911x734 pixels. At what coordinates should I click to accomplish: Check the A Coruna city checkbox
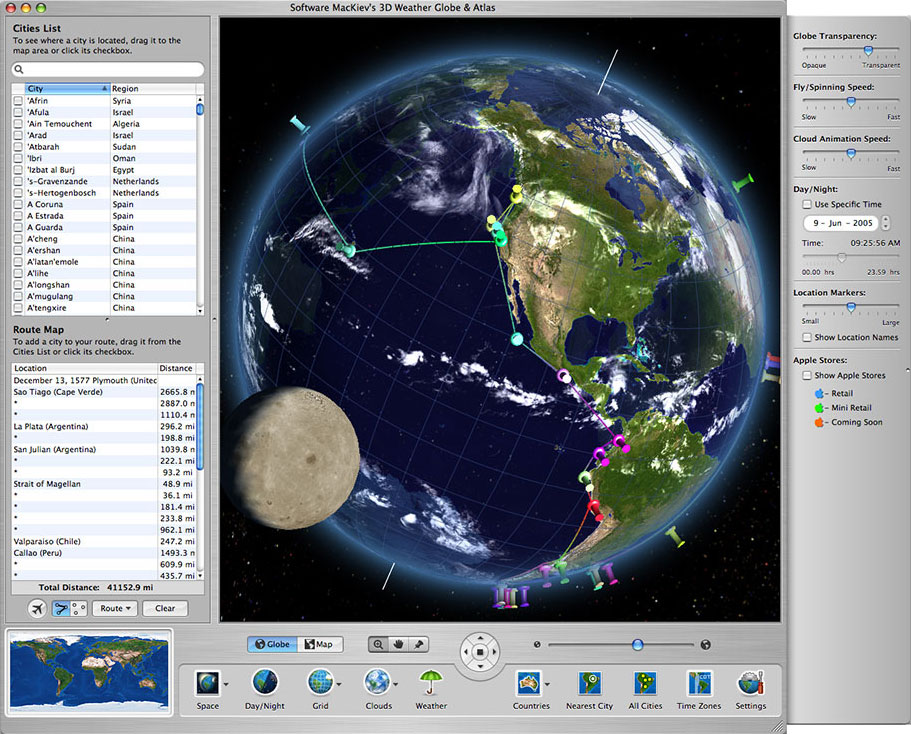pos(18,205)
